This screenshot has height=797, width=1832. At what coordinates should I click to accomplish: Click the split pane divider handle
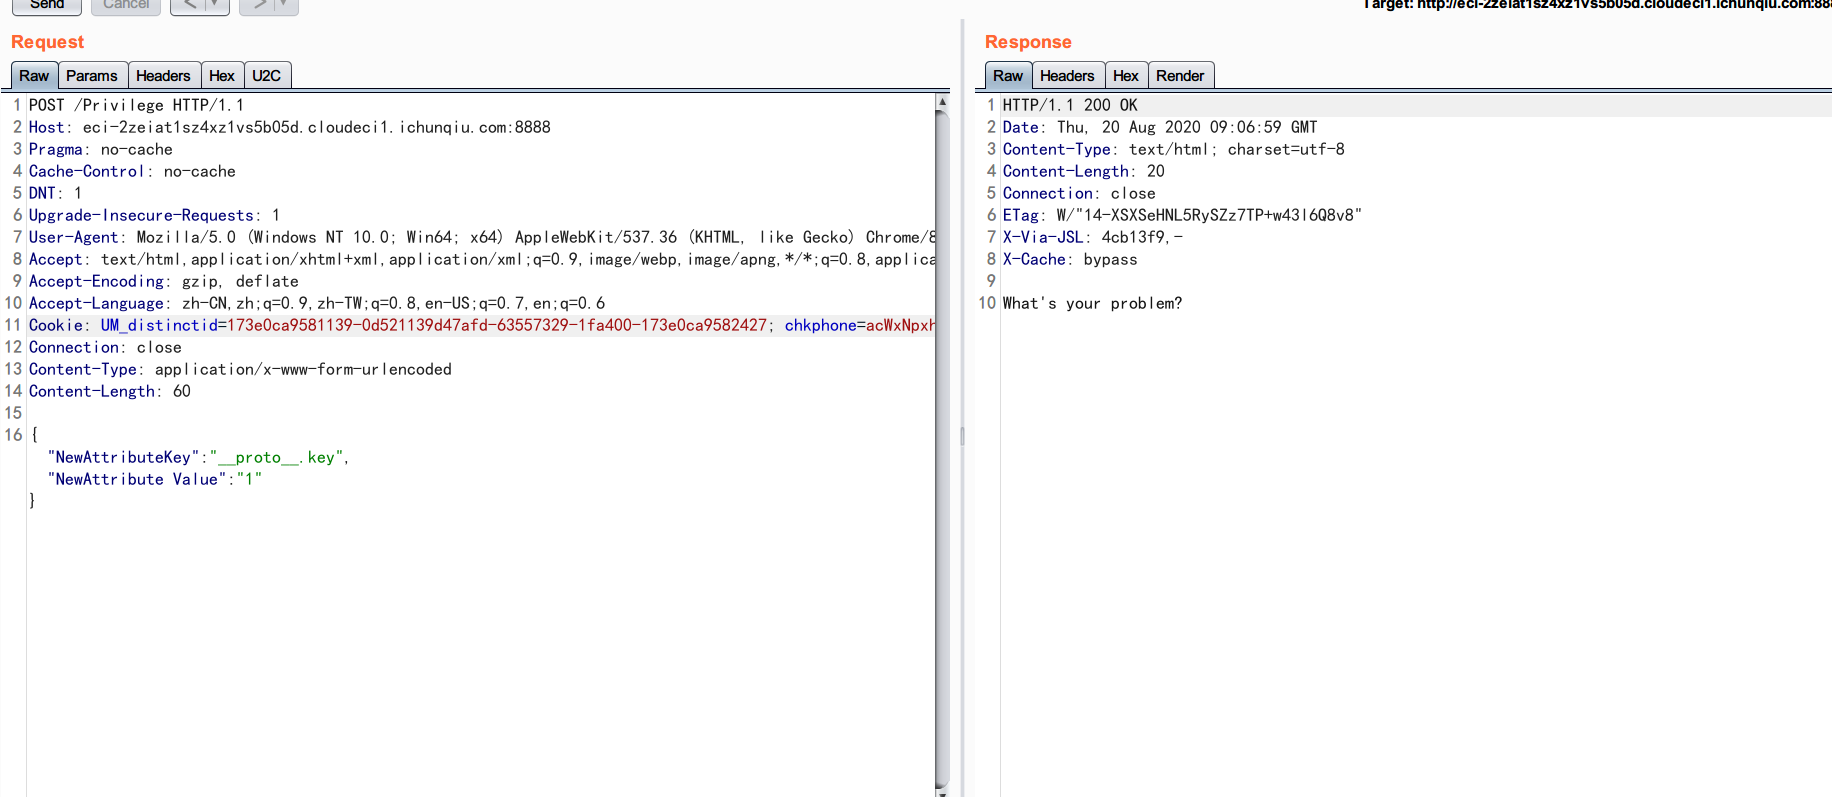pyautogui.click(x=962, y=436)
